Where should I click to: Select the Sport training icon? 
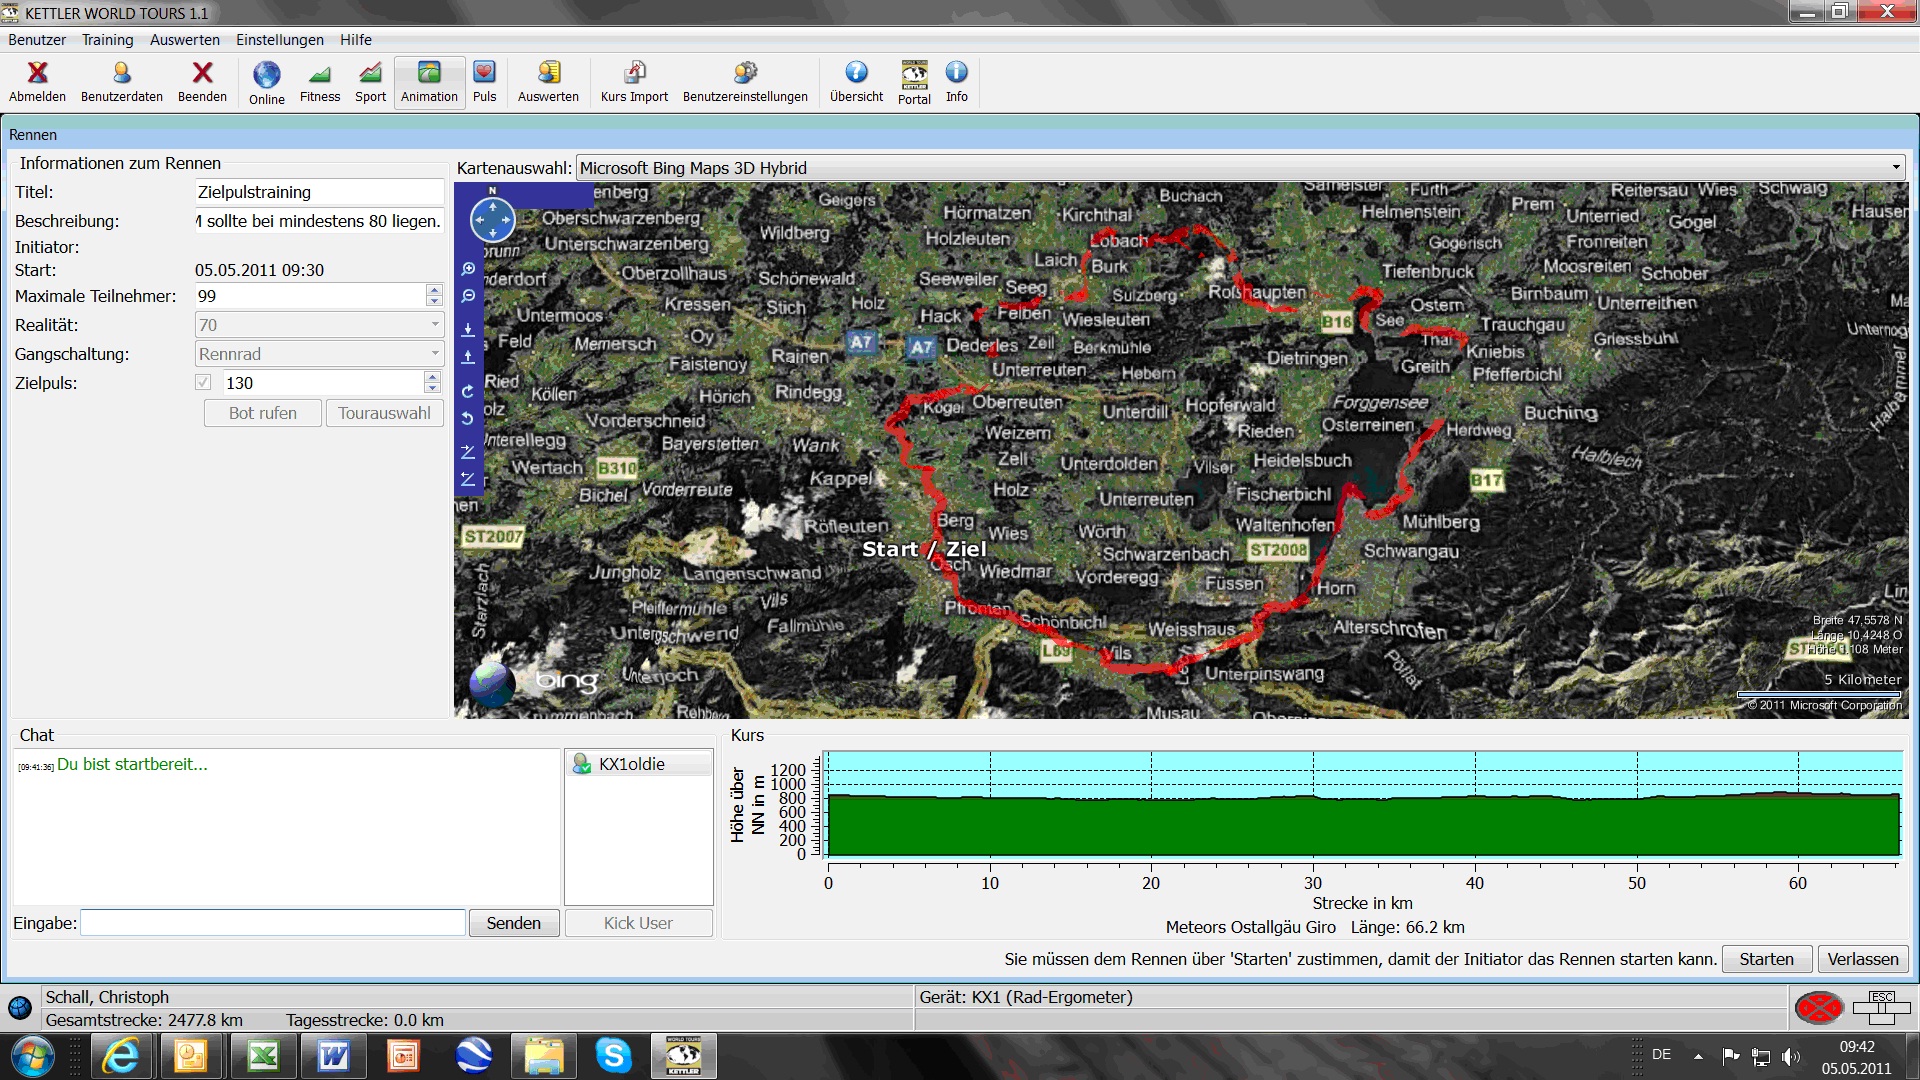click(370, 82)
